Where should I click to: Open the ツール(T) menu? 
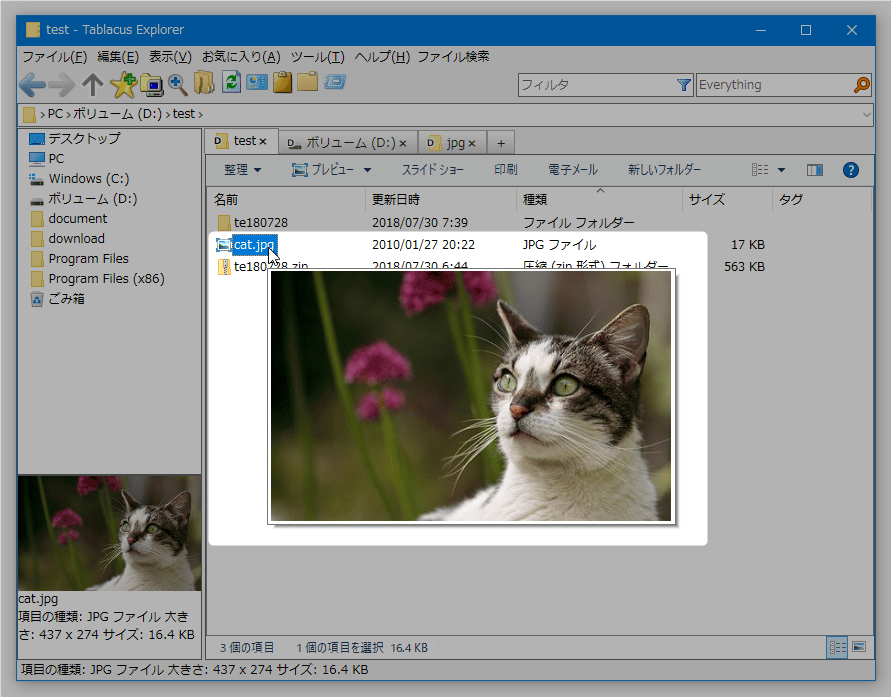click(318, 57)
